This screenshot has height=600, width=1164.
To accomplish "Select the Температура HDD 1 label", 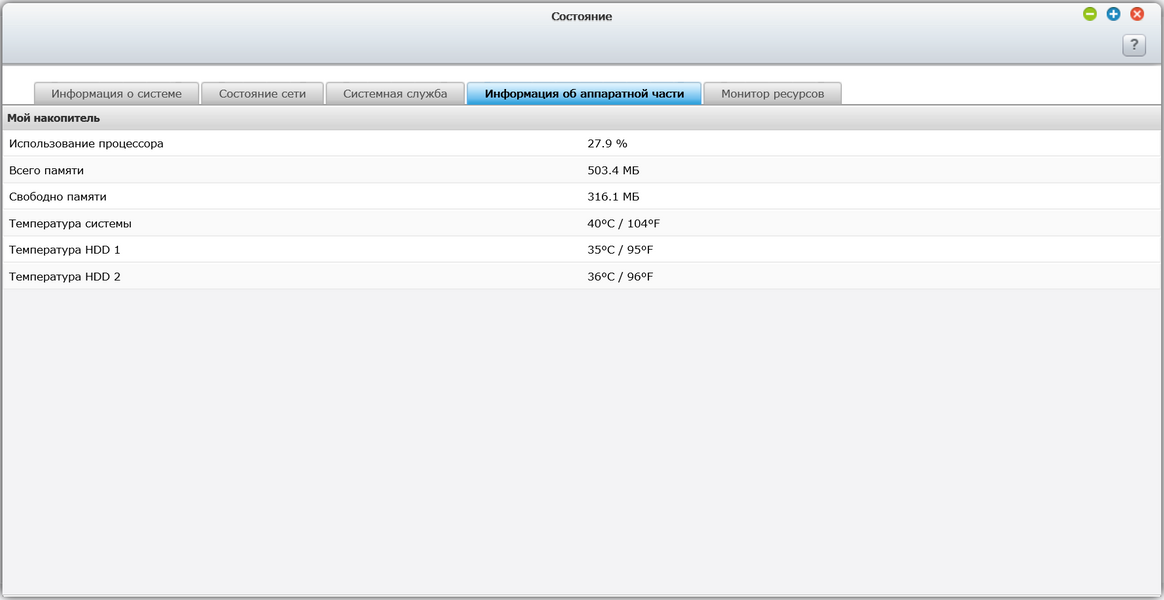I will (64, 250).
